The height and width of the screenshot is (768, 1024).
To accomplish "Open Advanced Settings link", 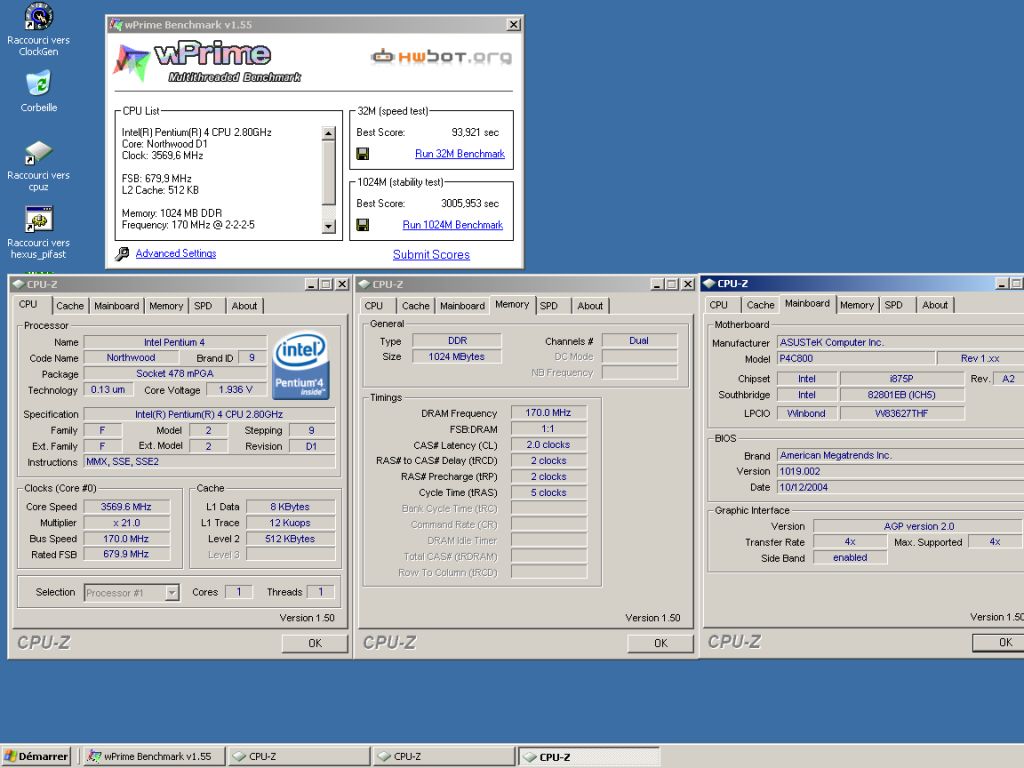I will pos(176,253).
